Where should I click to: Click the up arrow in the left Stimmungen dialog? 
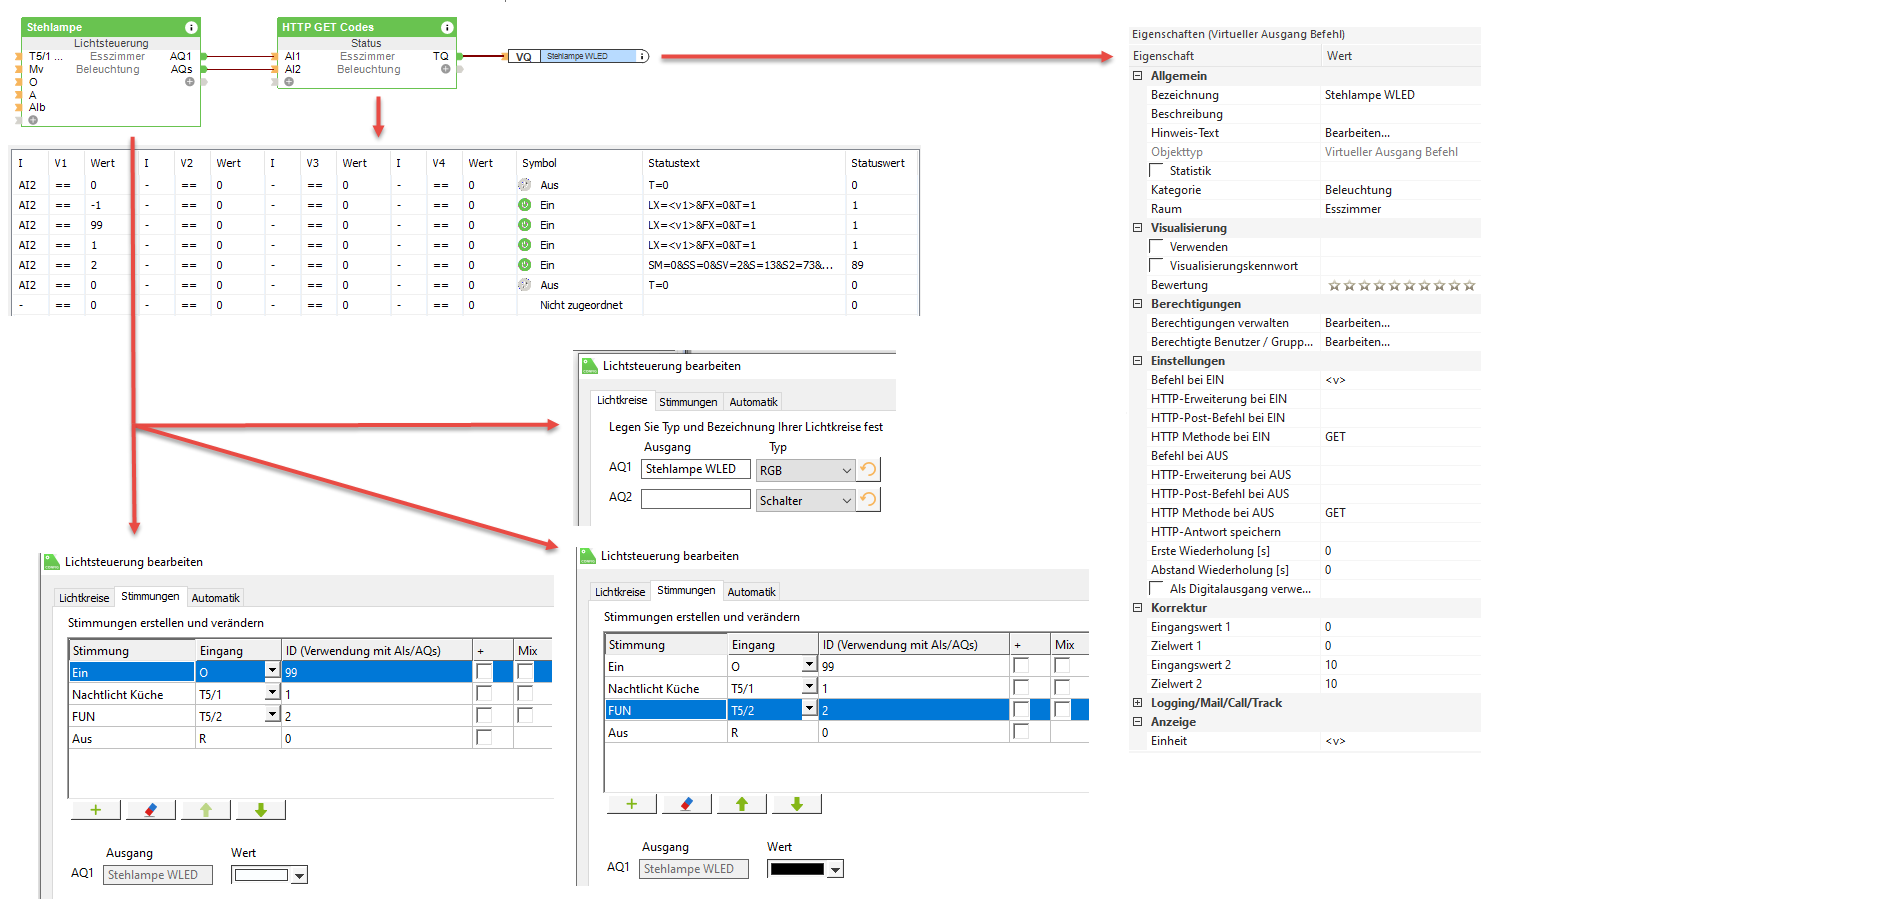[206, 810]
